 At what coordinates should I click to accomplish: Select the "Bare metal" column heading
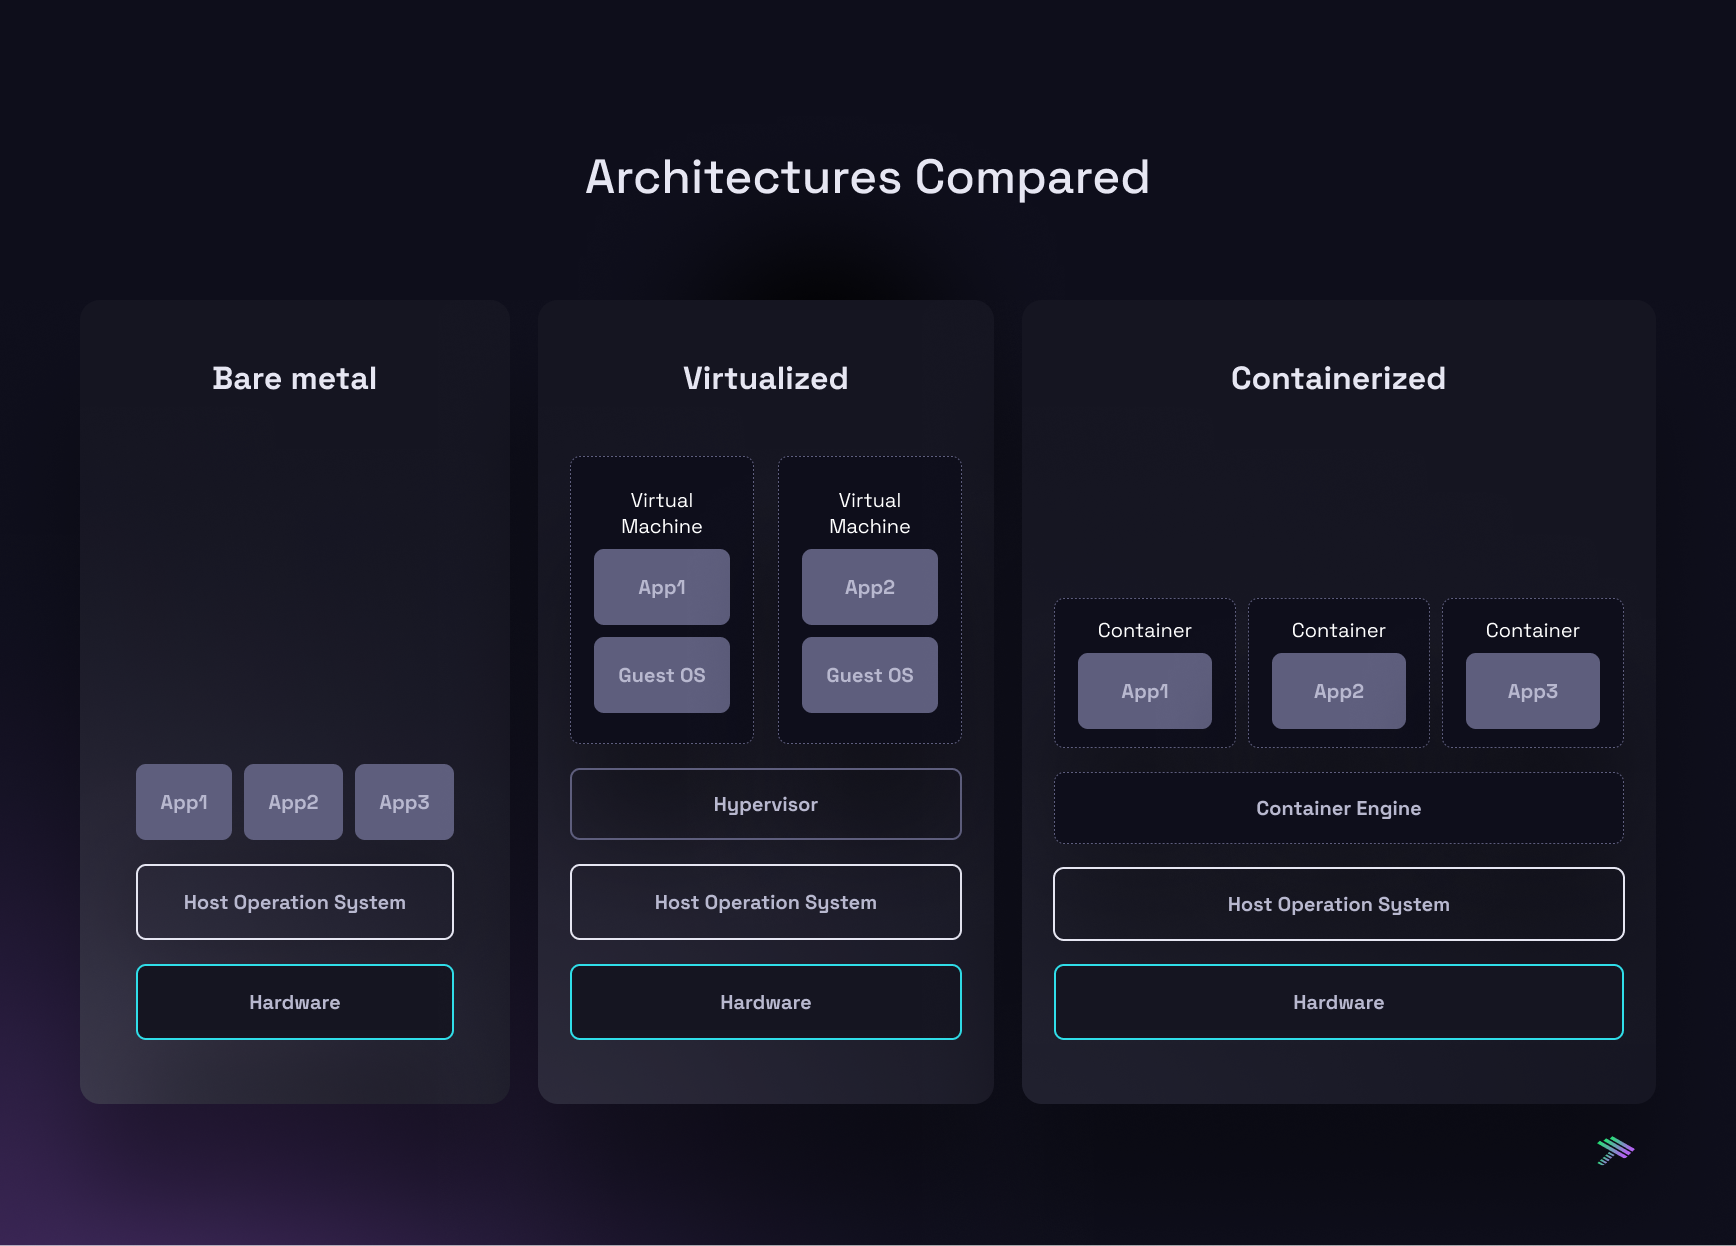(x=294, y=378)
